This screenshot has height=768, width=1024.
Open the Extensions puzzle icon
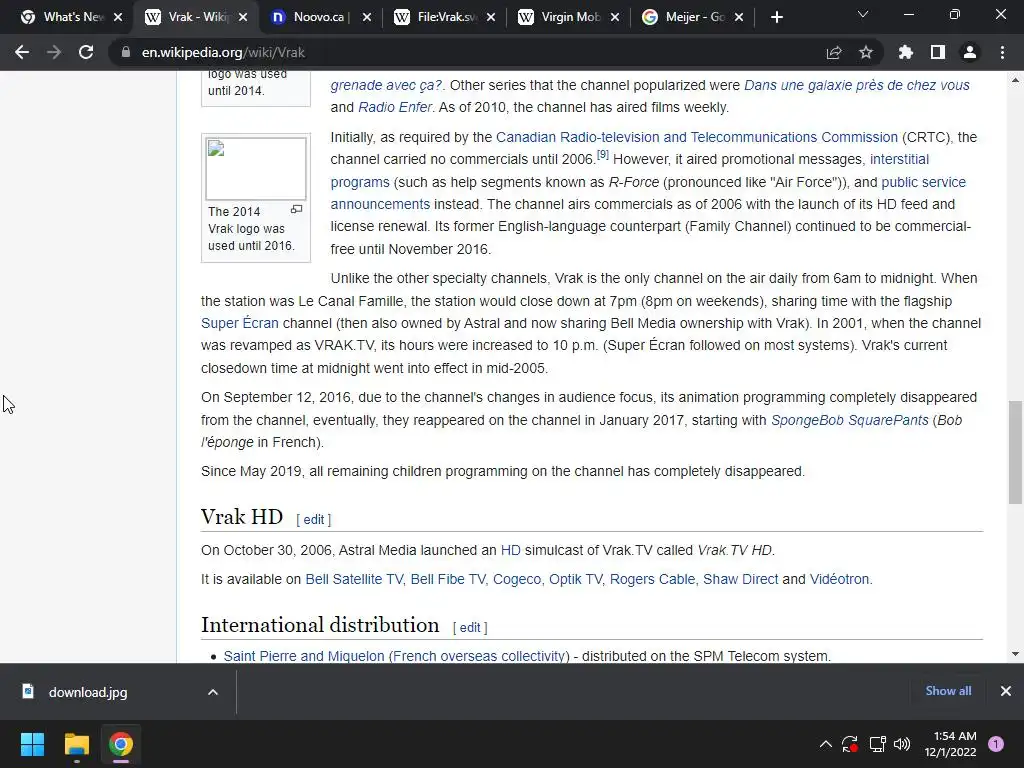(906, 52)
